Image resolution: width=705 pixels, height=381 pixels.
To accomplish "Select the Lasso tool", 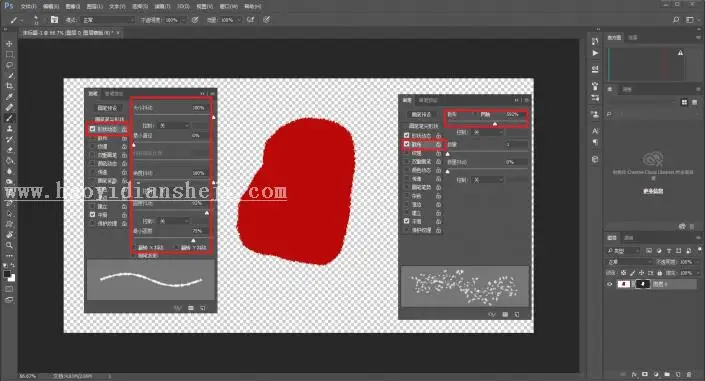I will [x=9, y=65].
